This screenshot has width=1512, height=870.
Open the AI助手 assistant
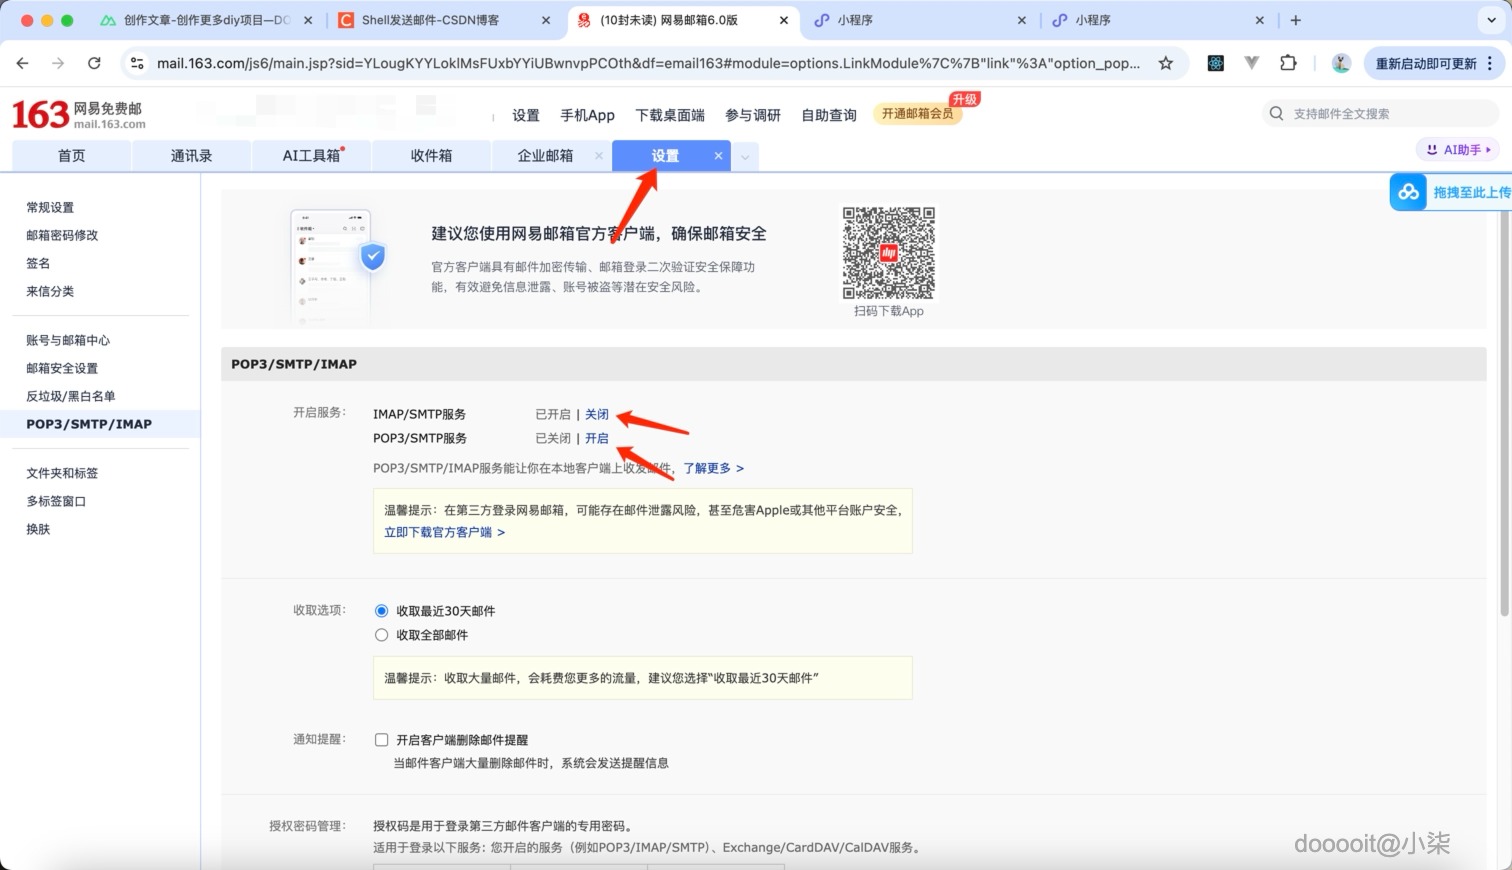pos(1456,149)
